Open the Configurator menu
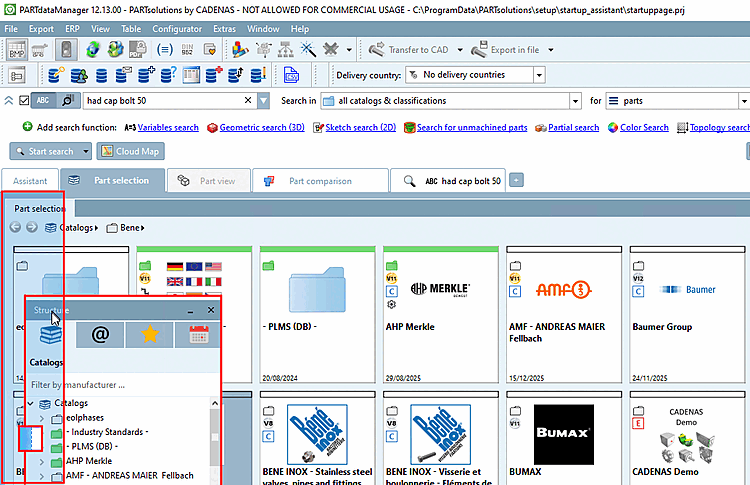Image resolution: width=750 pixels, height=485 pixels. tap(177, 29)
